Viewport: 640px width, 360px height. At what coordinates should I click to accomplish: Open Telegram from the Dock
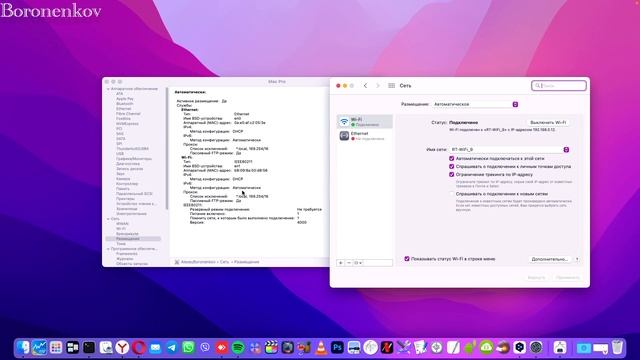click(172, 347)
